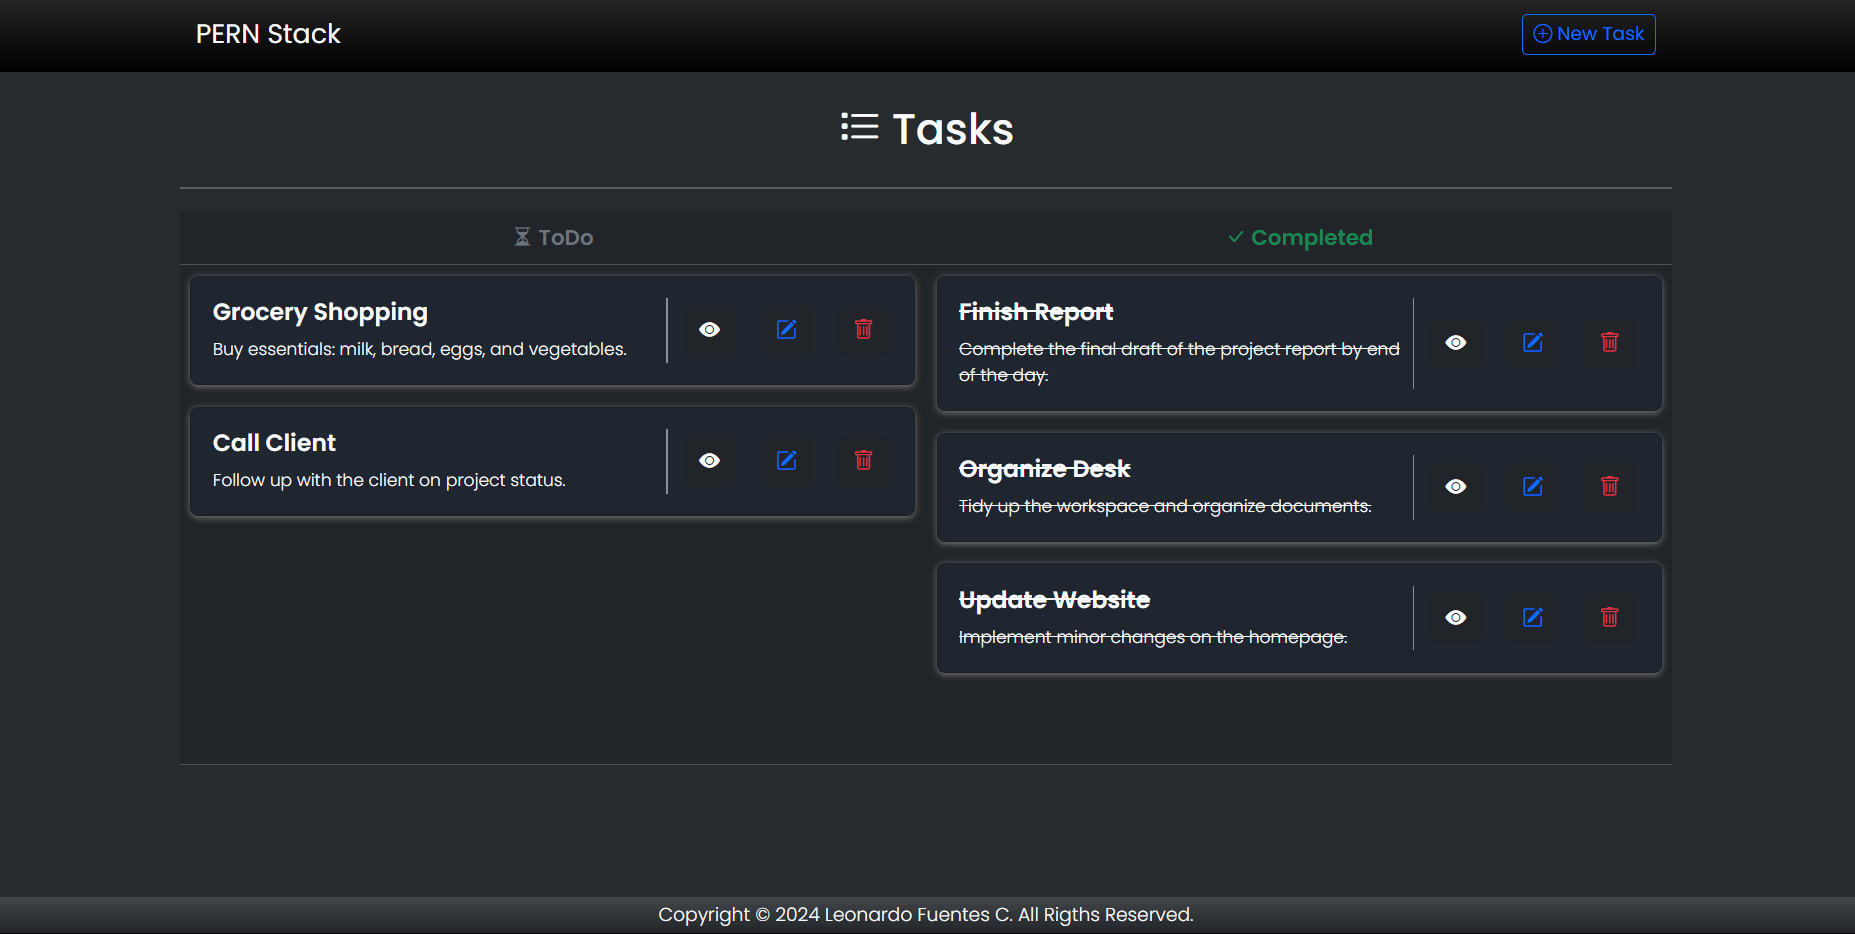View details of Grocery Shopping task
Image resolution: width=1855 pixels, height=934 pixels.
[710, 330]
